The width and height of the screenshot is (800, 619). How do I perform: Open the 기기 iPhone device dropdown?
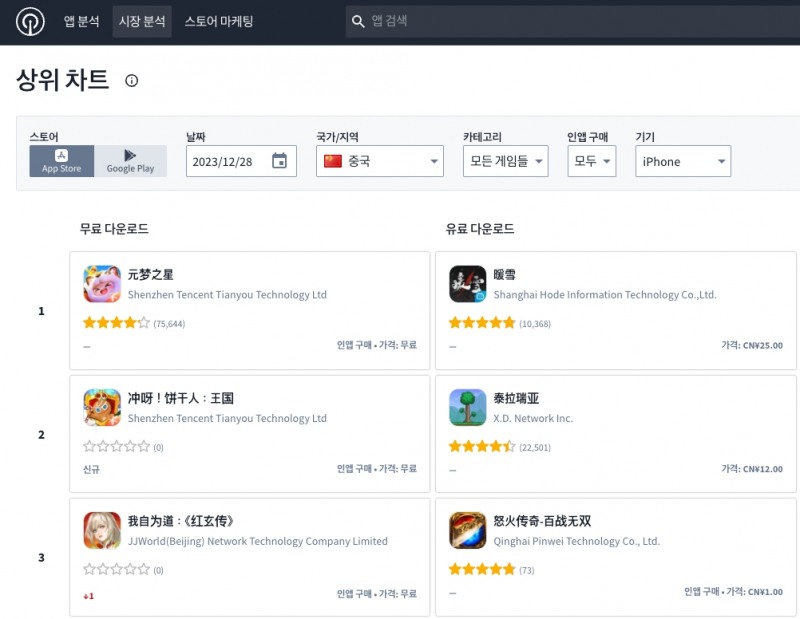click(x=682, y=160)
